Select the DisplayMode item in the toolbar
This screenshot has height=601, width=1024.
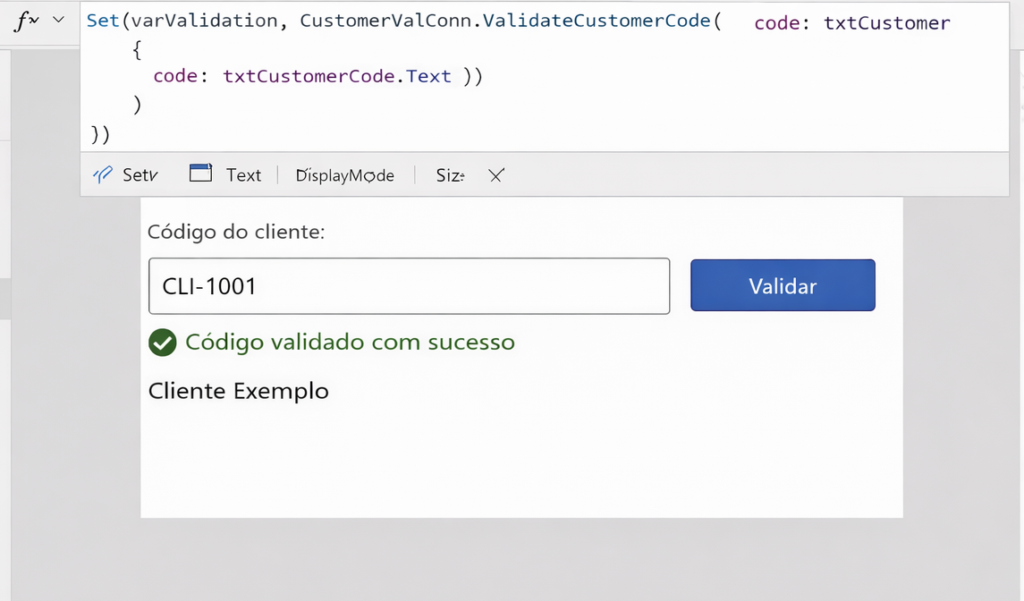click(344, 175)
